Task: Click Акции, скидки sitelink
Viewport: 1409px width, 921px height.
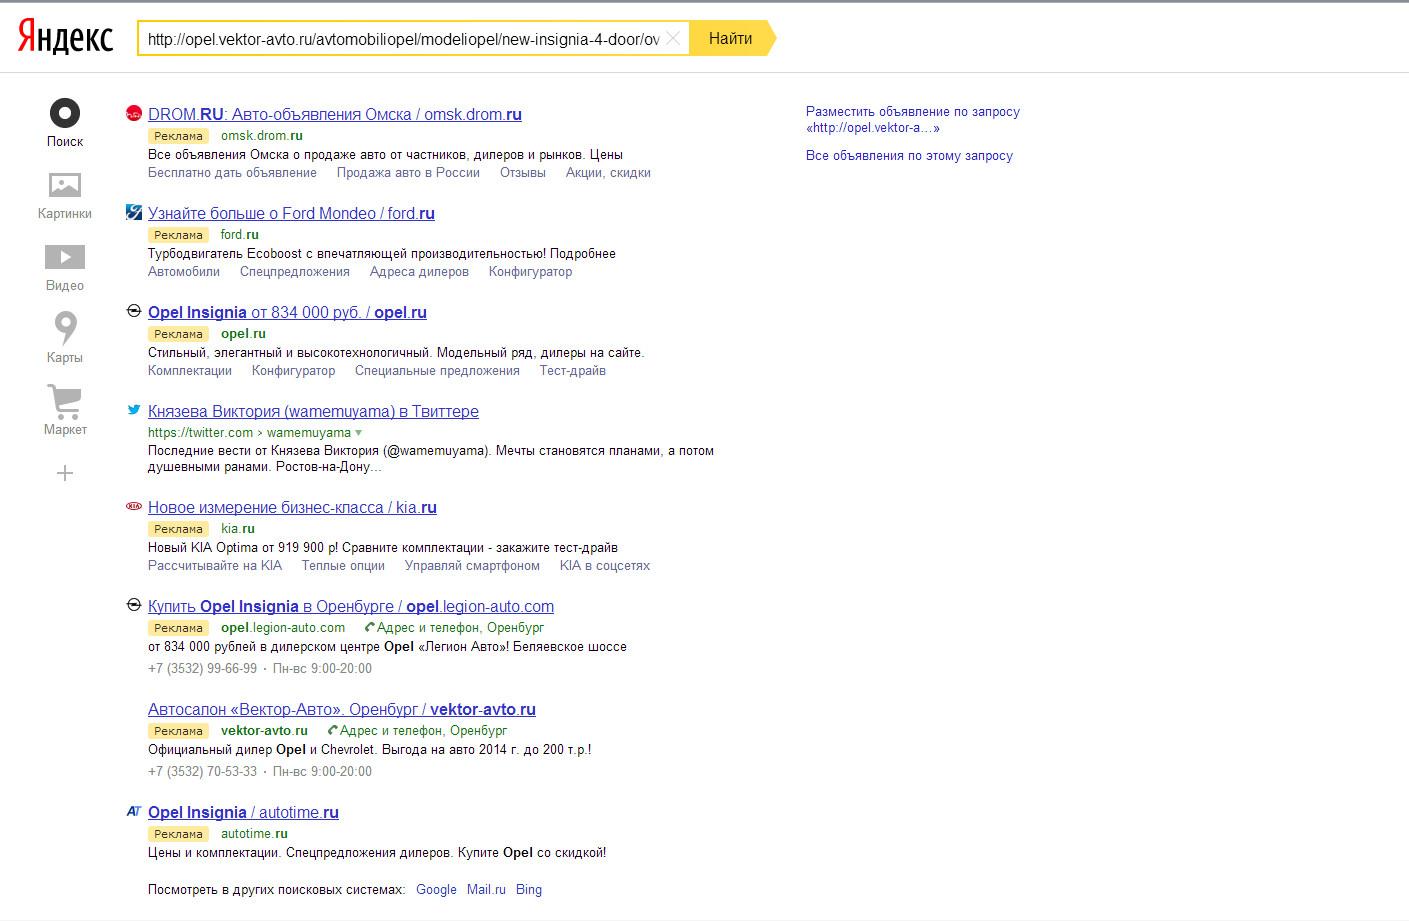Action: 608,172
